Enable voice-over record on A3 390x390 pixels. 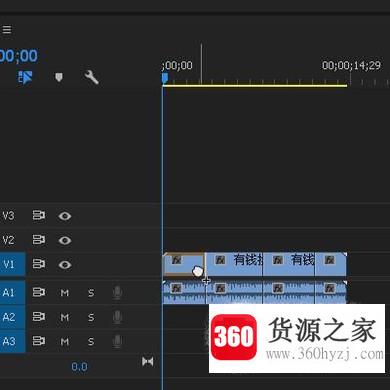(x=117, y=342)
